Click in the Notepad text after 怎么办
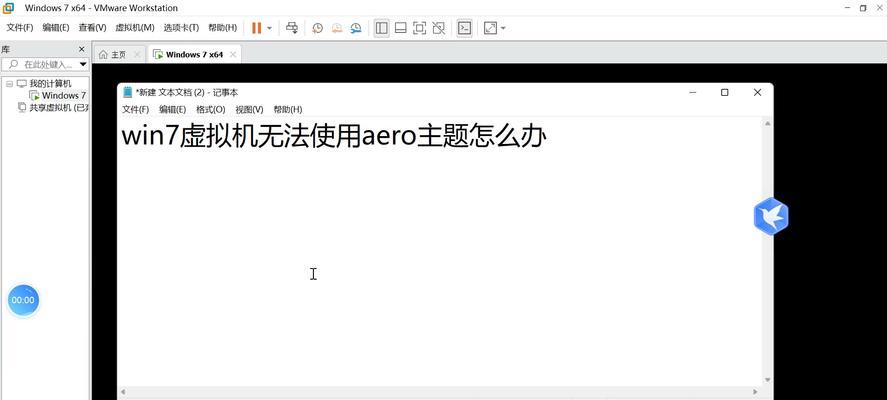 pyautogui.click(x=548, y=137)
